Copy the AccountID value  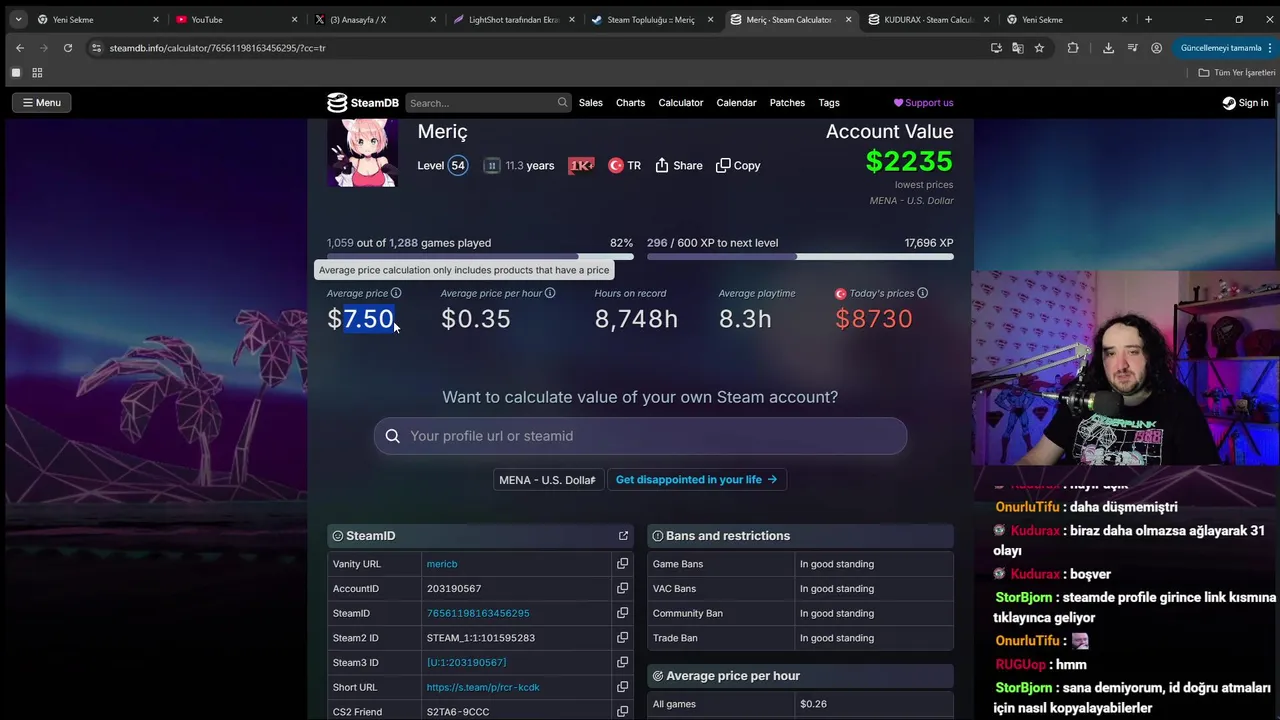click(x=622, y=589)
